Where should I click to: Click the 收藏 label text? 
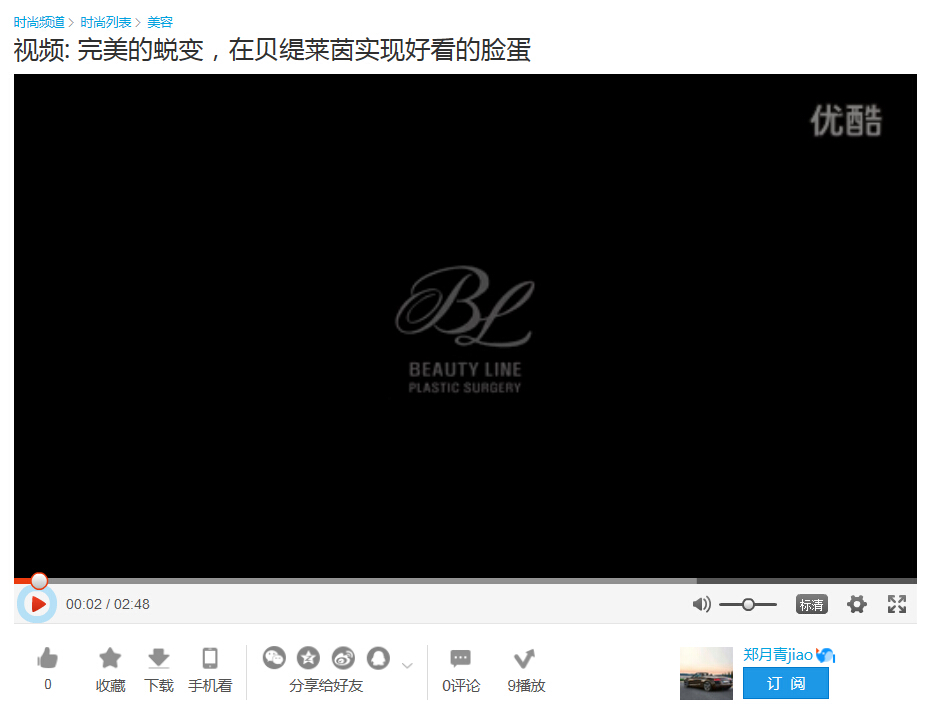[110, 686]
